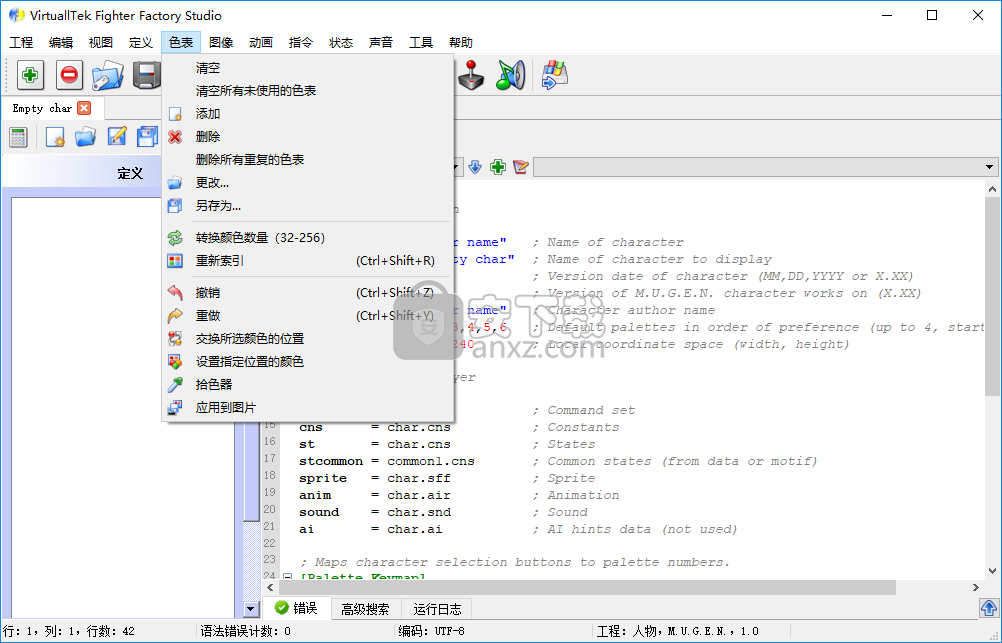Click the vertical scrollbar up arrow
Image resolution: width=1002 pixels, height=643 pixels.
pos(992,189)
